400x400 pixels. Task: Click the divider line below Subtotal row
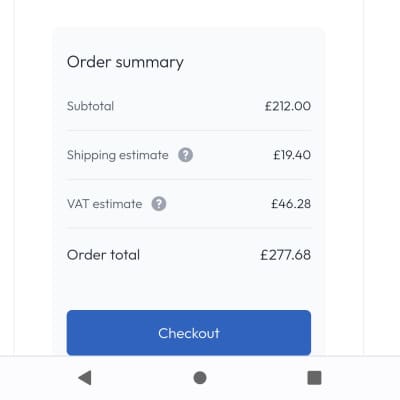tap(189, 131)
